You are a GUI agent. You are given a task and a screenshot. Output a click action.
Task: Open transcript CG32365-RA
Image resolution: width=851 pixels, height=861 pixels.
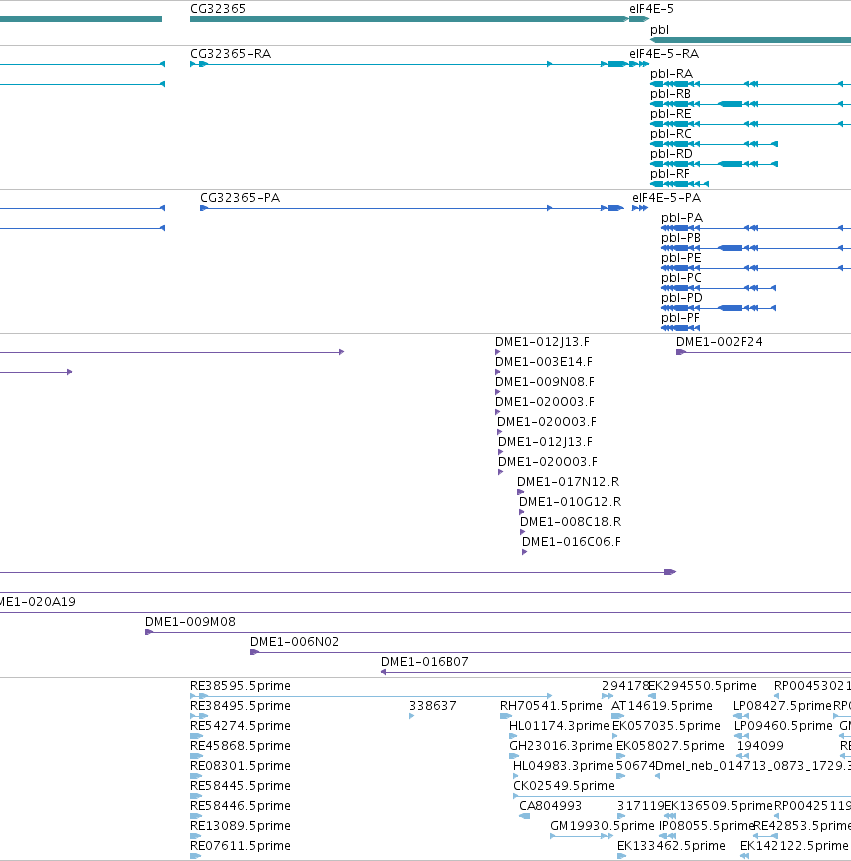230,54
